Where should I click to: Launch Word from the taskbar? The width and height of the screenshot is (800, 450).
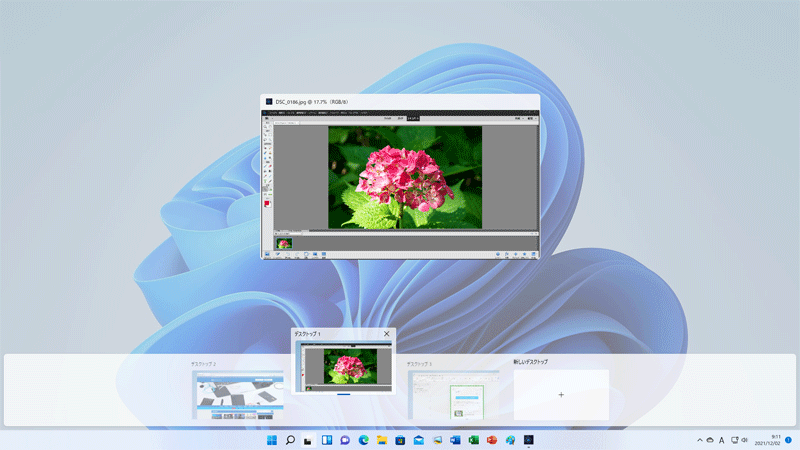click(x=455, y=440)
